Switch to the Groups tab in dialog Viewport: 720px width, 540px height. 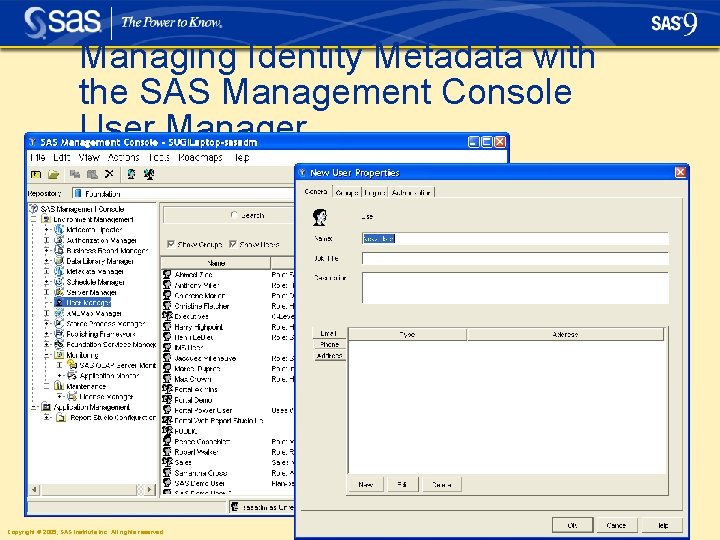click(347, 192)
